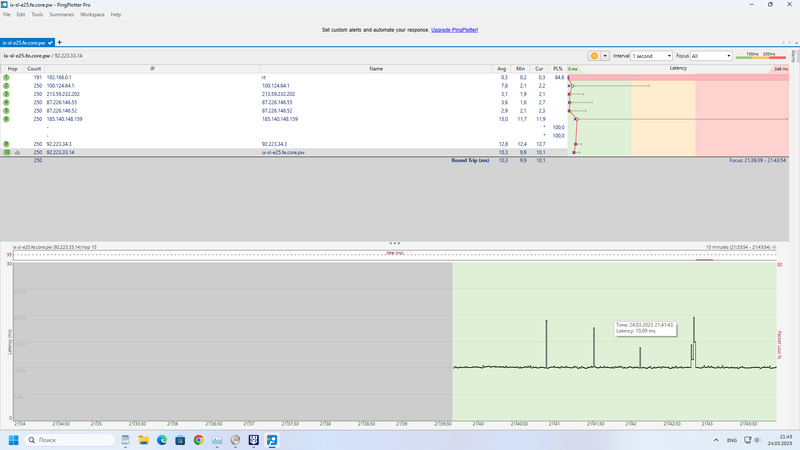Click the PL% column header
This screenshot has width=800, height=450.
point(558,69)
